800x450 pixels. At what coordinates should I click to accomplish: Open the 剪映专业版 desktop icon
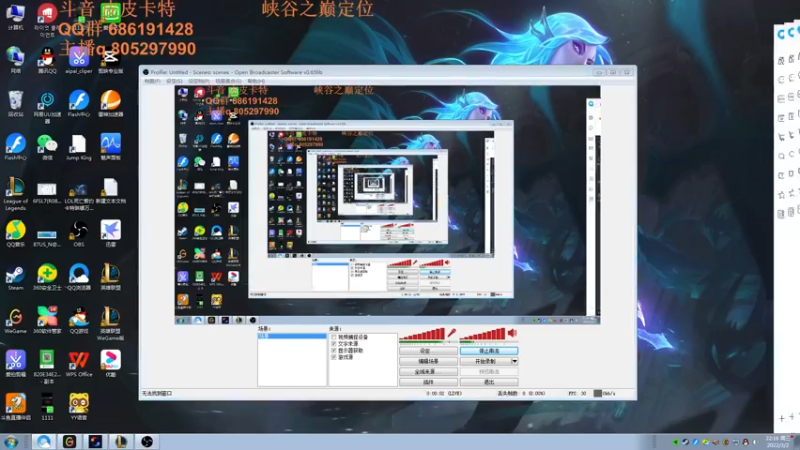(x=110, y=60)
